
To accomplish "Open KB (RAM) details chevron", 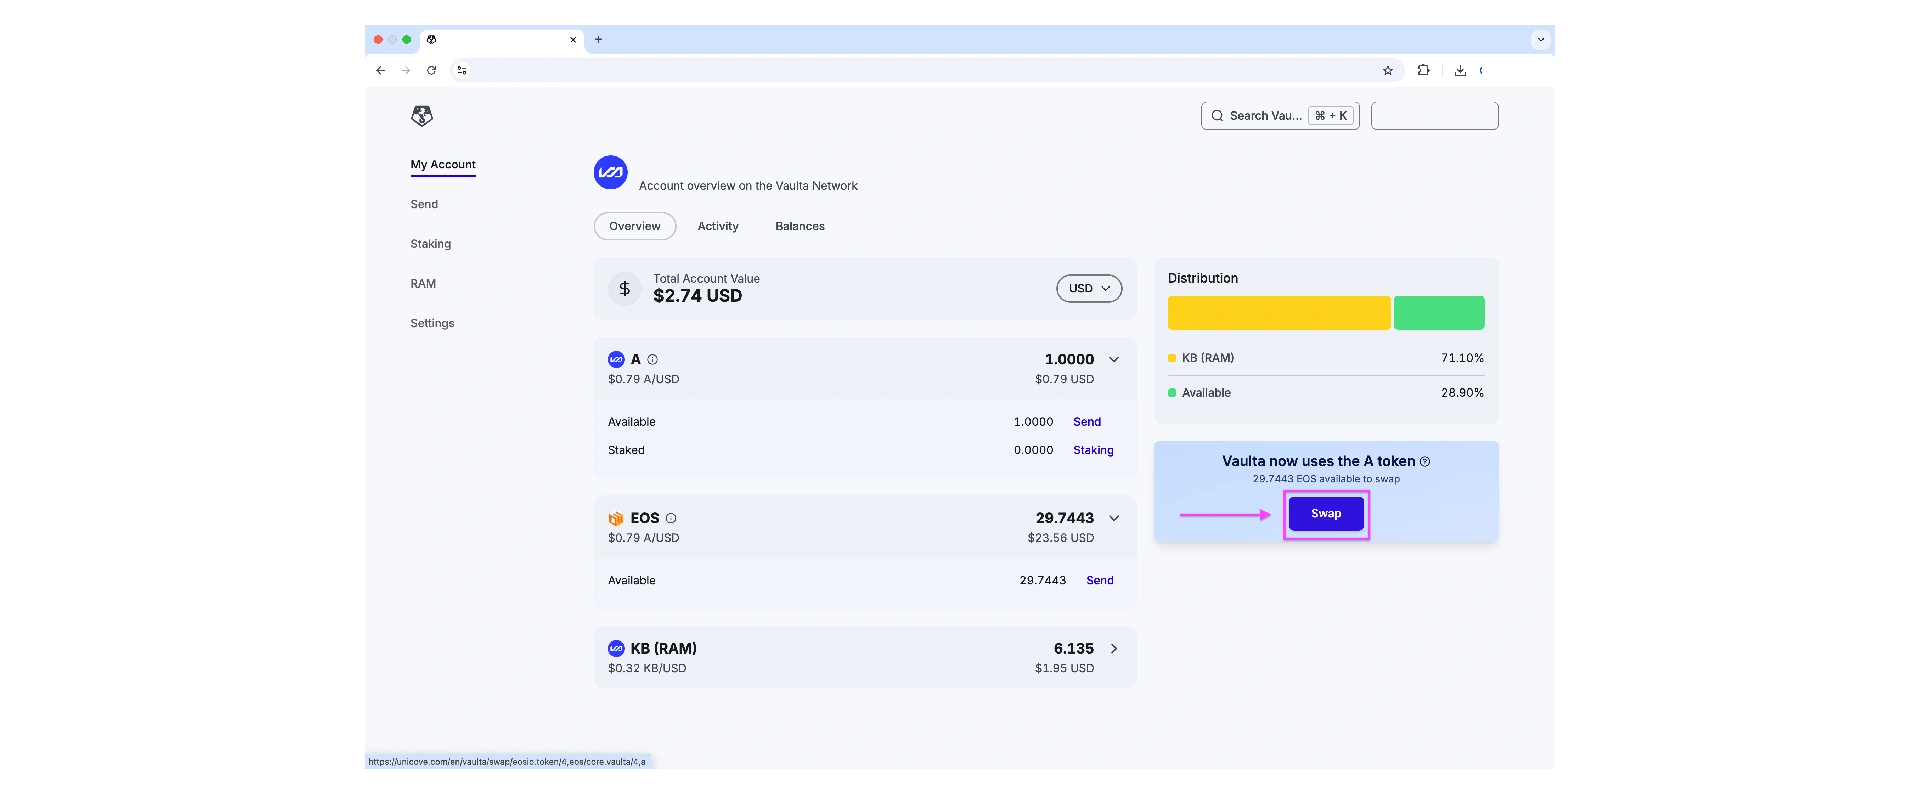I will [1114, 649].
